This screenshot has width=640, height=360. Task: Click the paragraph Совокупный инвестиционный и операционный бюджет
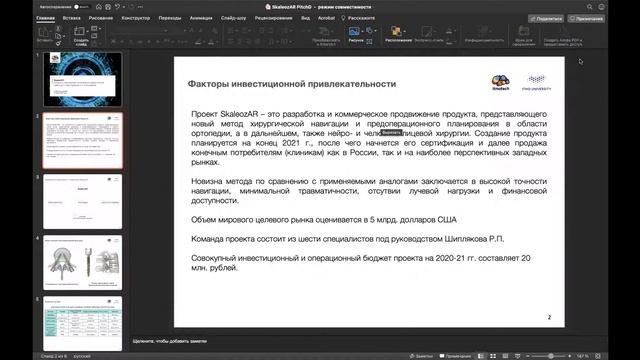point(360,263)
